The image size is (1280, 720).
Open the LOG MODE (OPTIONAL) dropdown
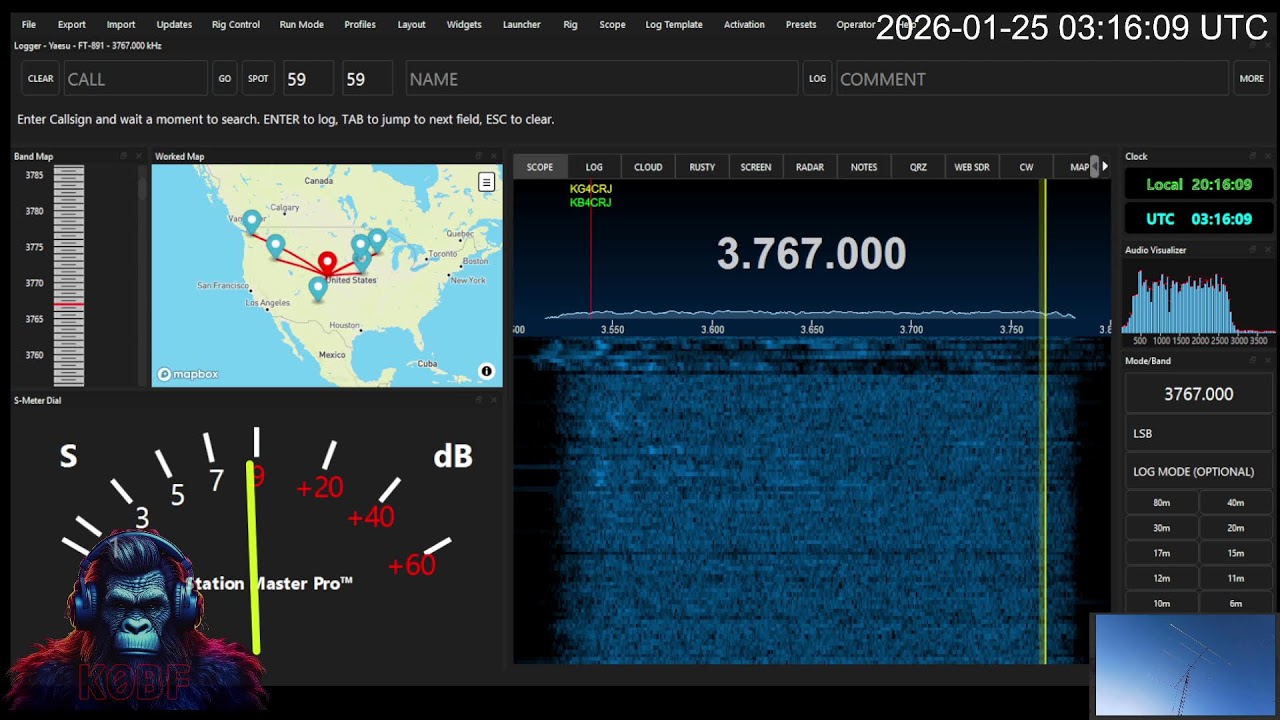[1198, 471]
